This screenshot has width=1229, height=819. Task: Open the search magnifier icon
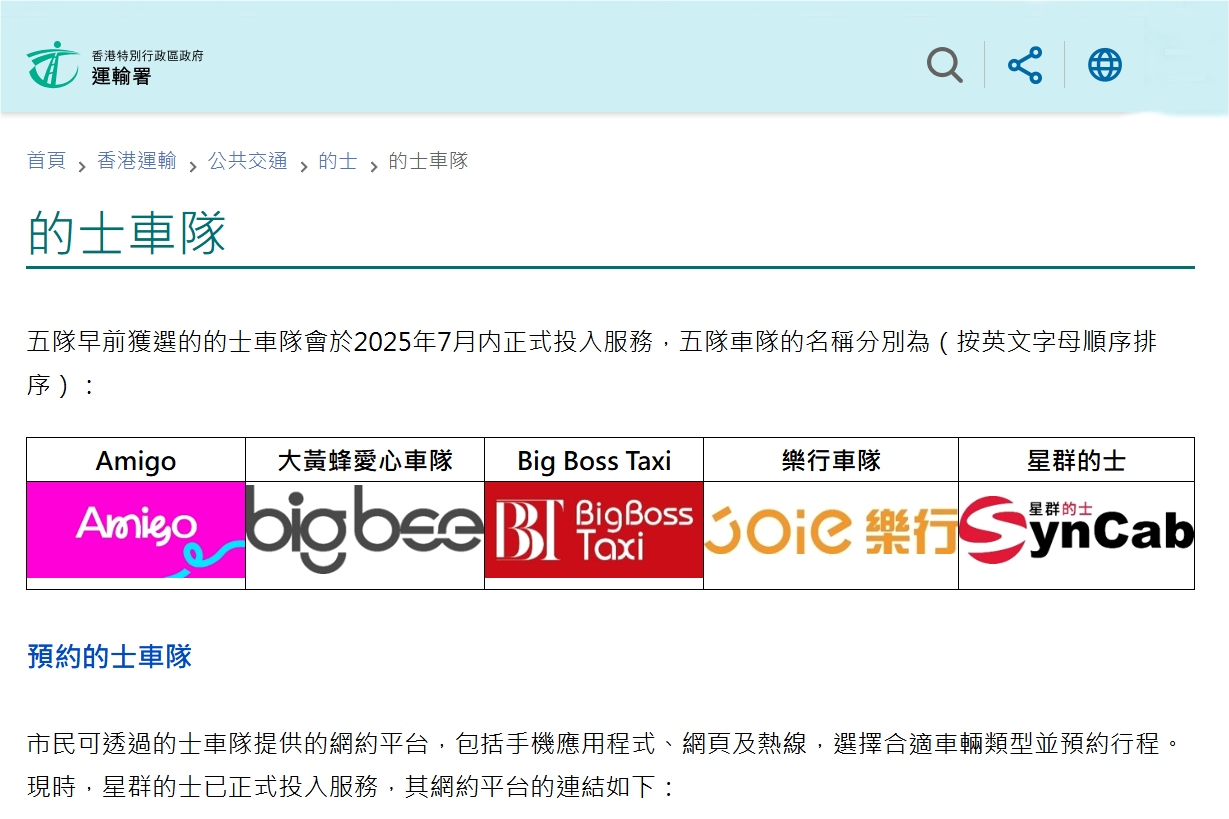click(944, 66)
